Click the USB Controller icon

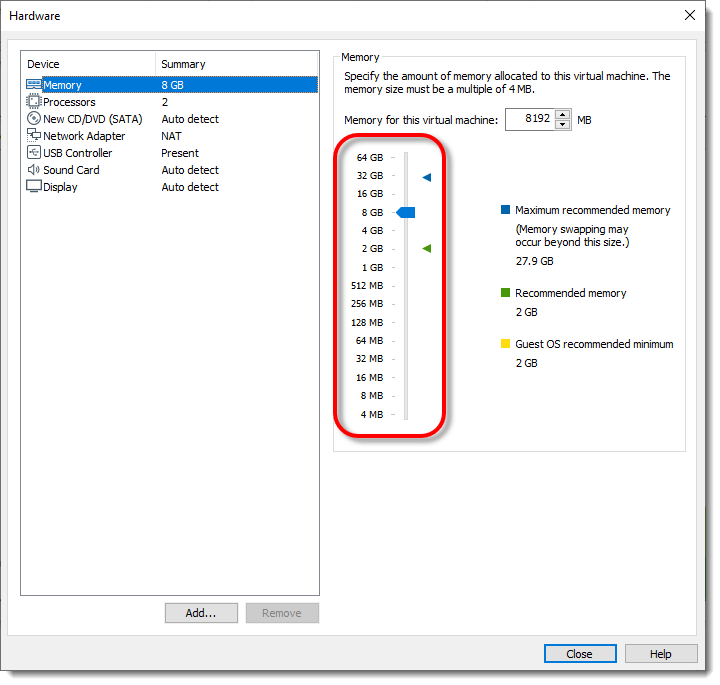pos(34,152)
